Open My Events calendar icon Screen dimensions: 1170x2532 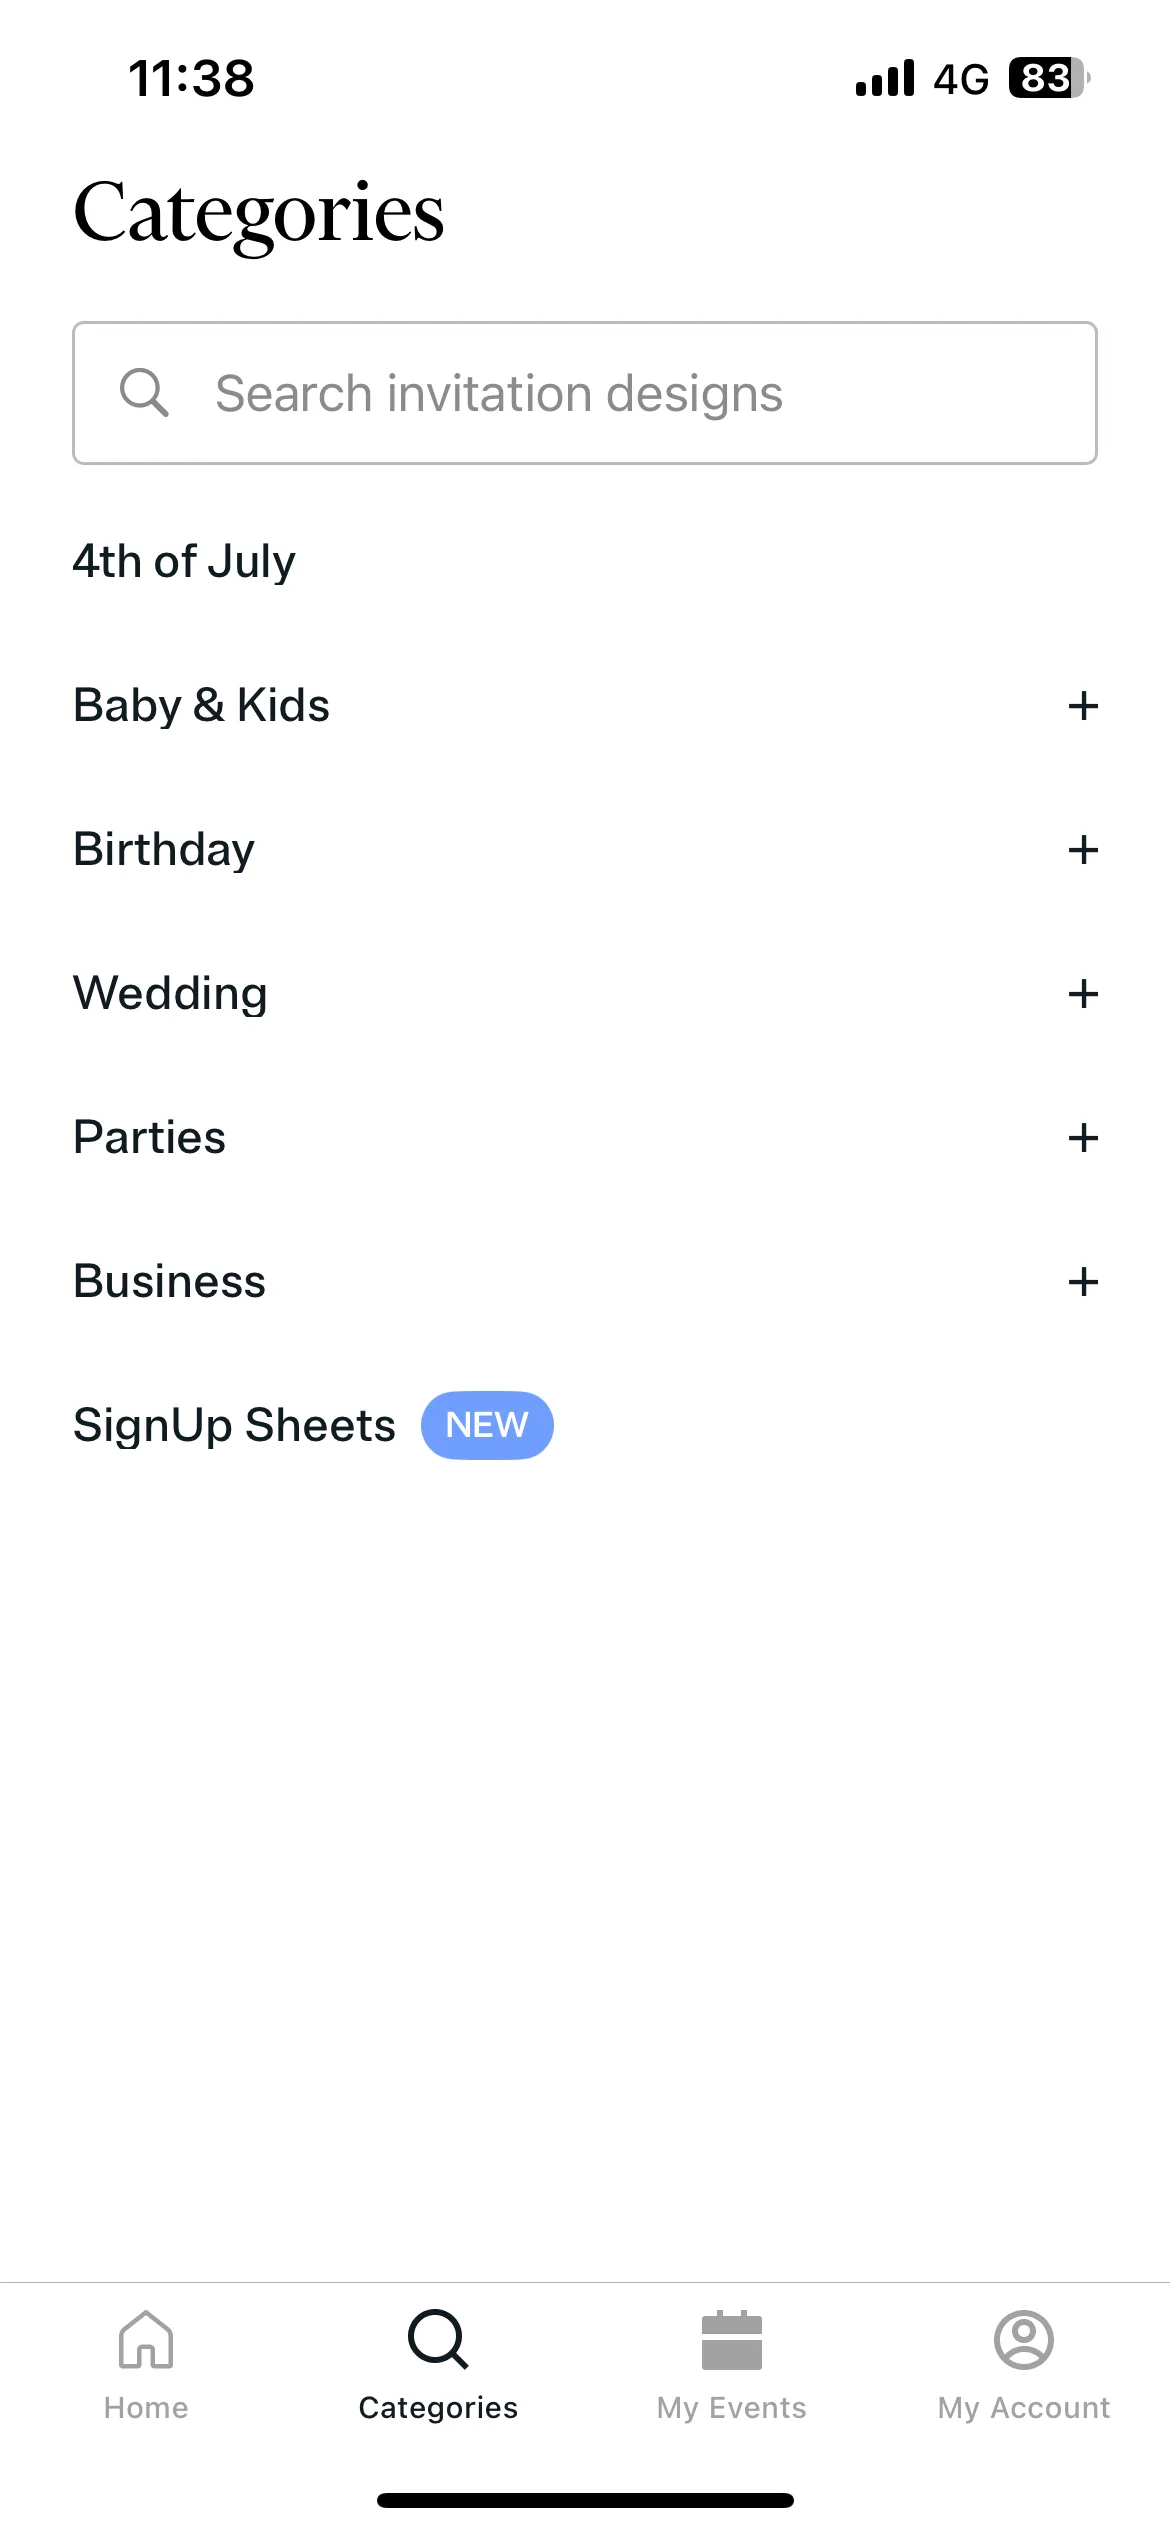click(x=732, y=2340)
